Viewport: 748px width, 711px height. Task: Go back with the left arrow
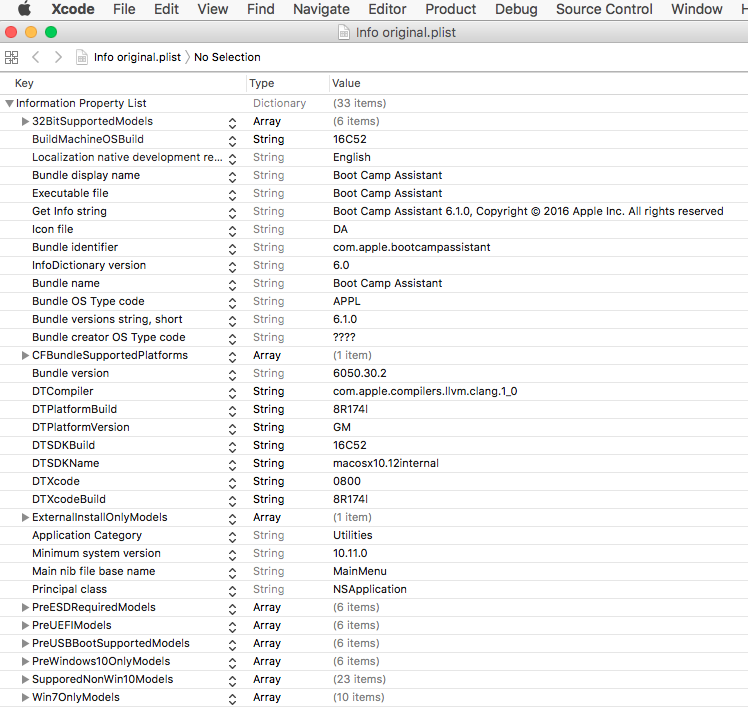35,57
